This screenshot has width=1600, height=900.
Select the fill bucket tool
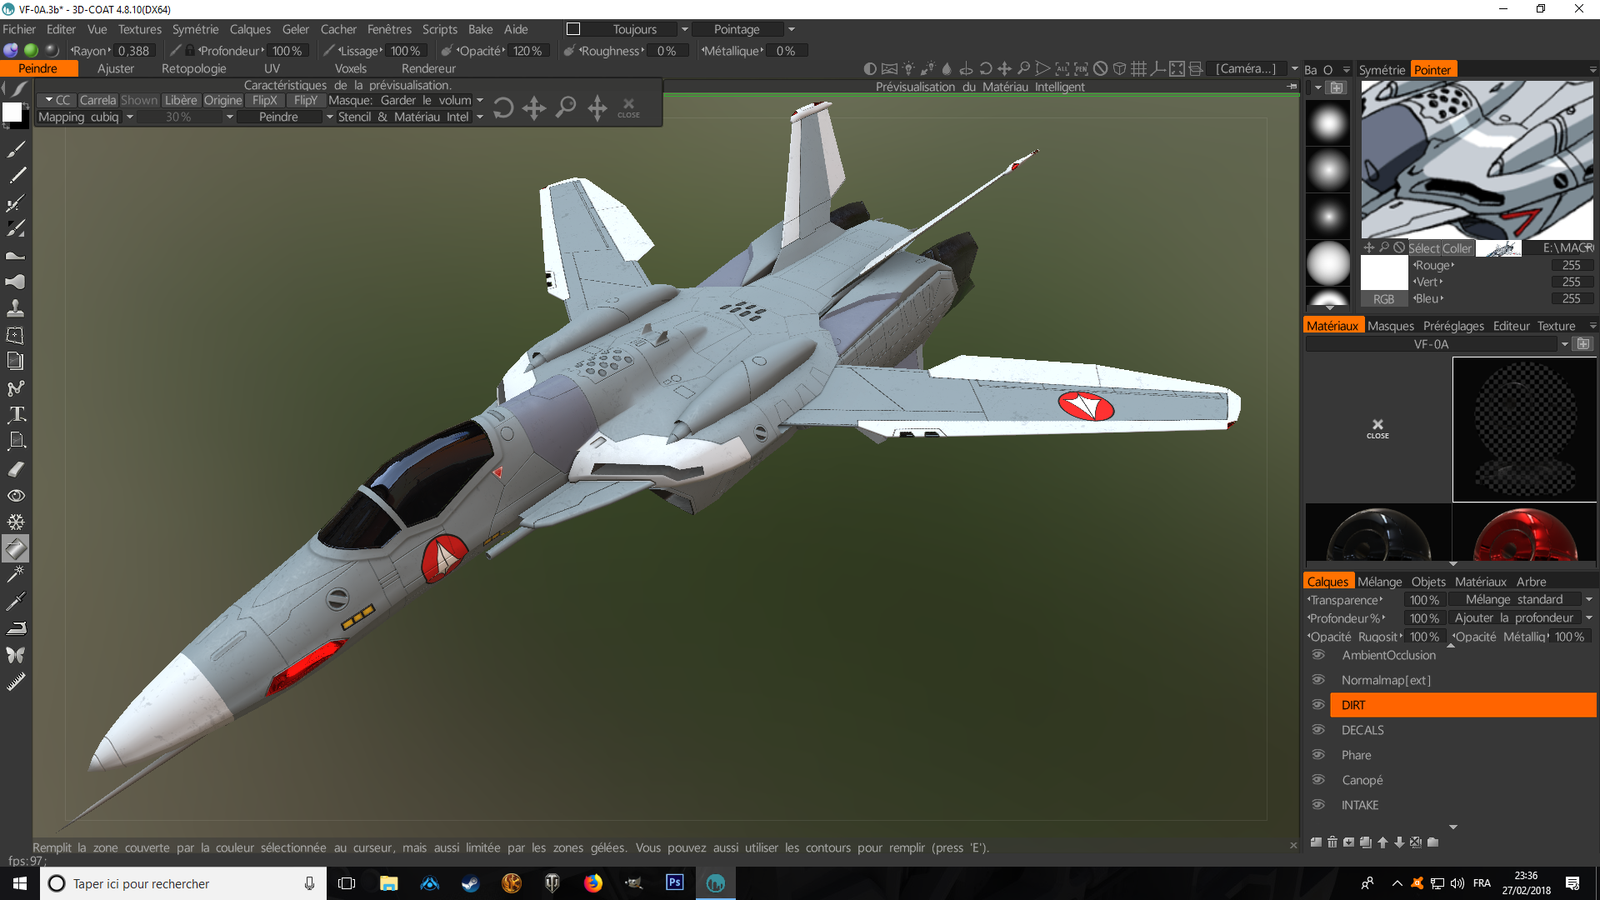point(16,548)
